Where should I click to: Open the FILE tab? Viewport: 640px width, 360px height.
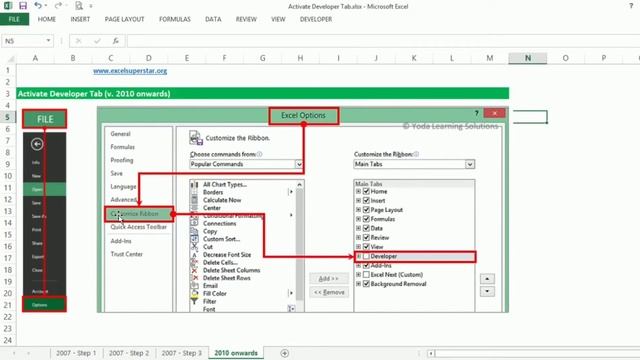(14, 19)
